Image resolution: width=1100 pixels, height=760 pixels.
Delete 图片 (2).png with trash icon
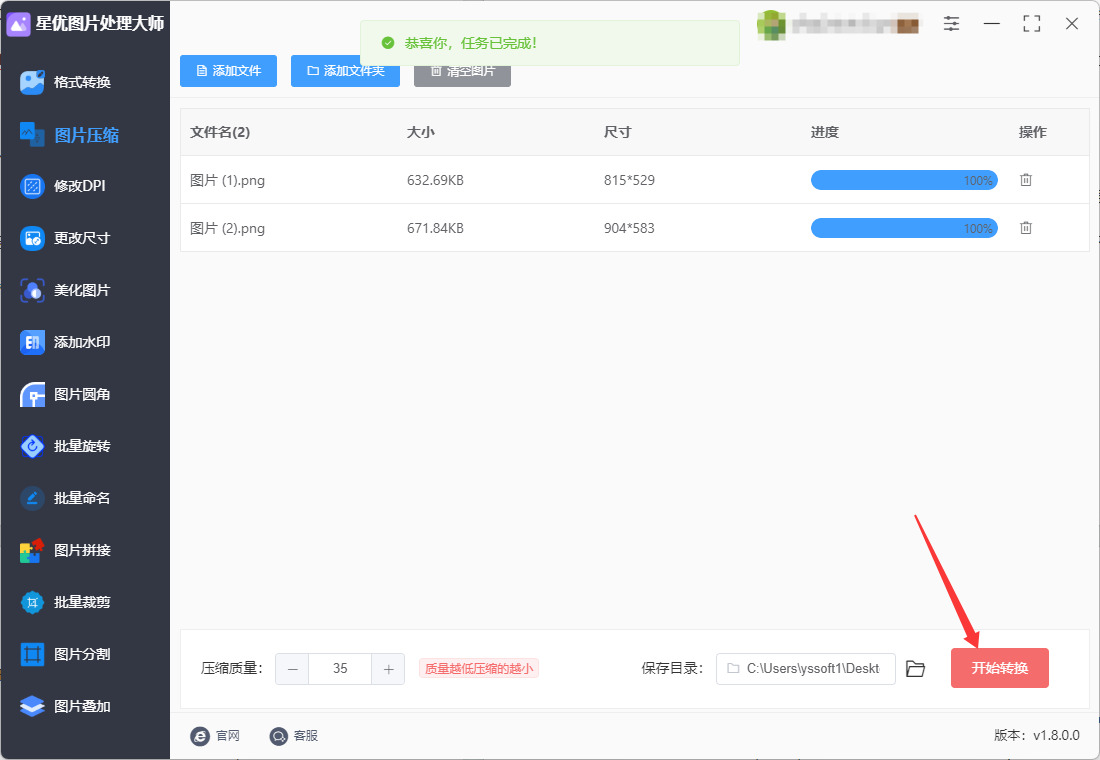click(x=1026, y=227)
